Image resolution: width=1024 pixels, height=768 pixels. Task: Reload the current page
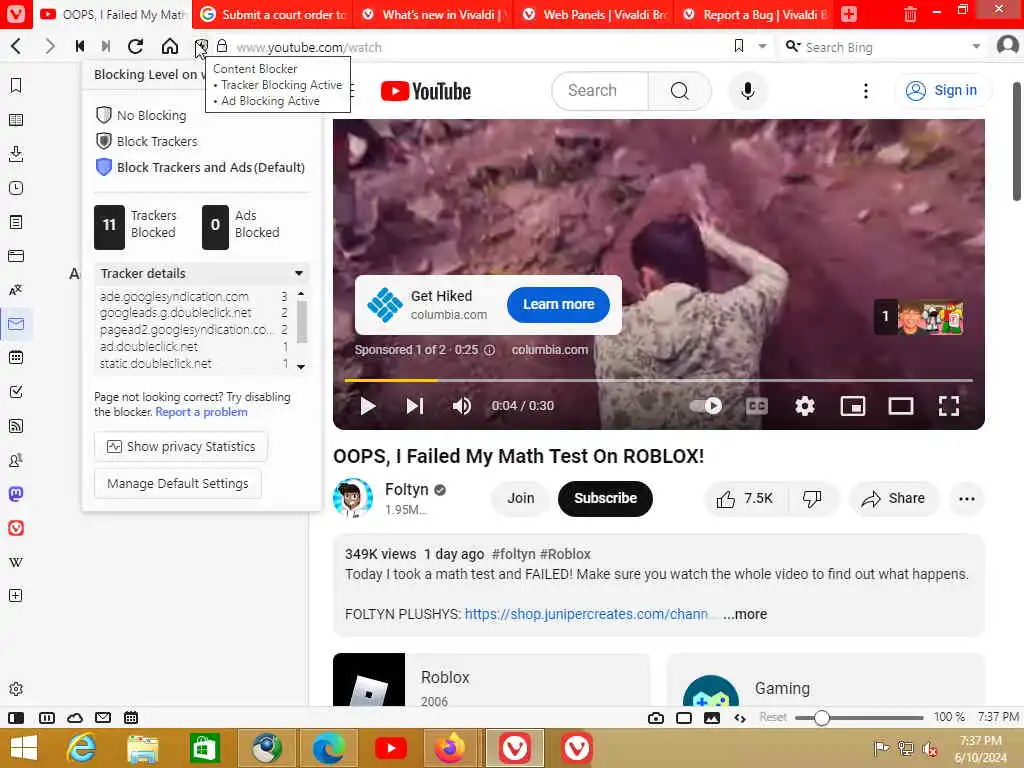135,46
